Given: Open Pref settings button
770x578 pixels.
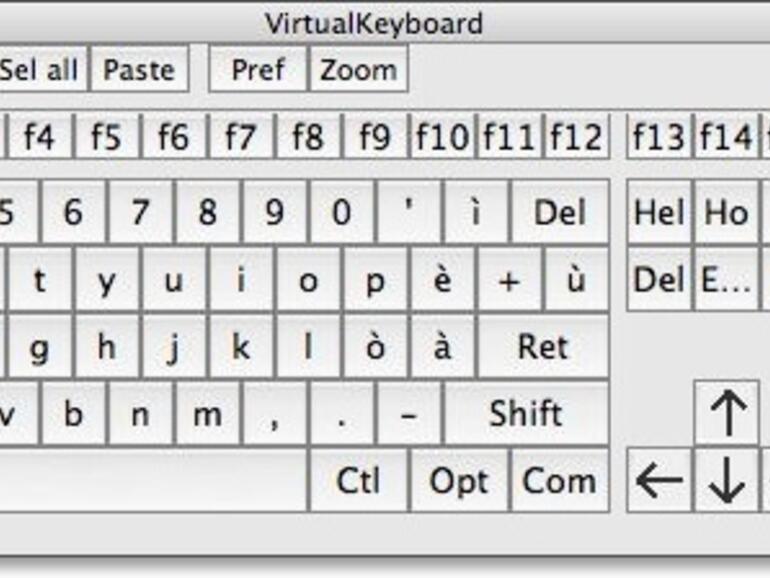Looking at the screenshot, I should coord(258,70).
